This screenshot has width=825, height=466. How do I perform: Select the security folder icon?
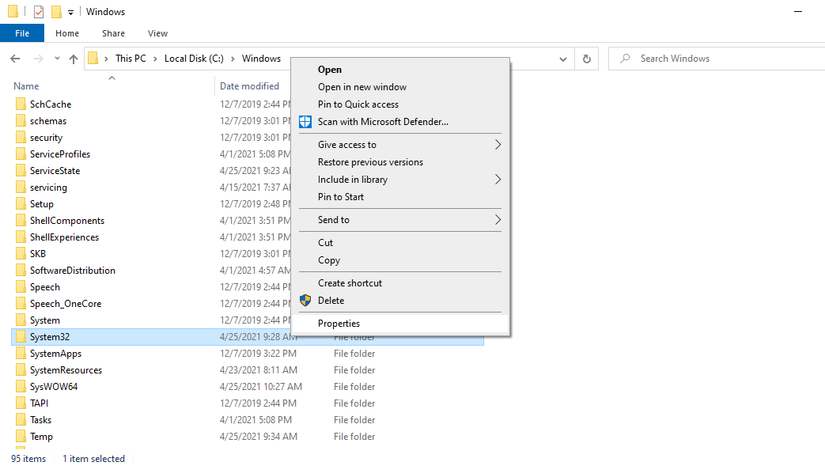click(x=21, y=137)
